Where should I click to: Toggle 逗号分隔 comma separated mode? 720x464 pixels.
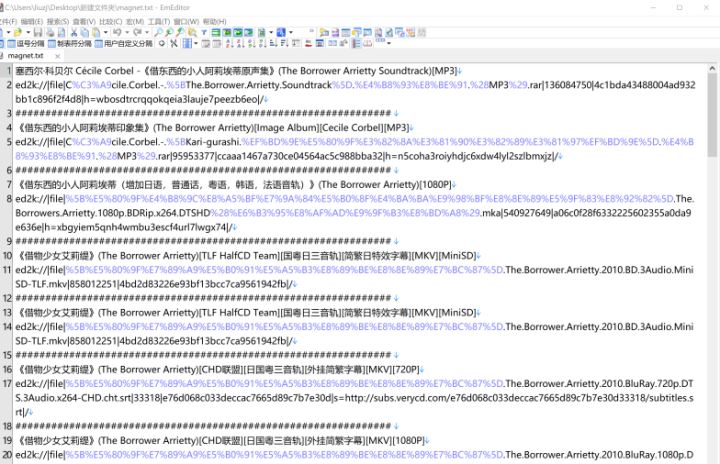[27, 43]
